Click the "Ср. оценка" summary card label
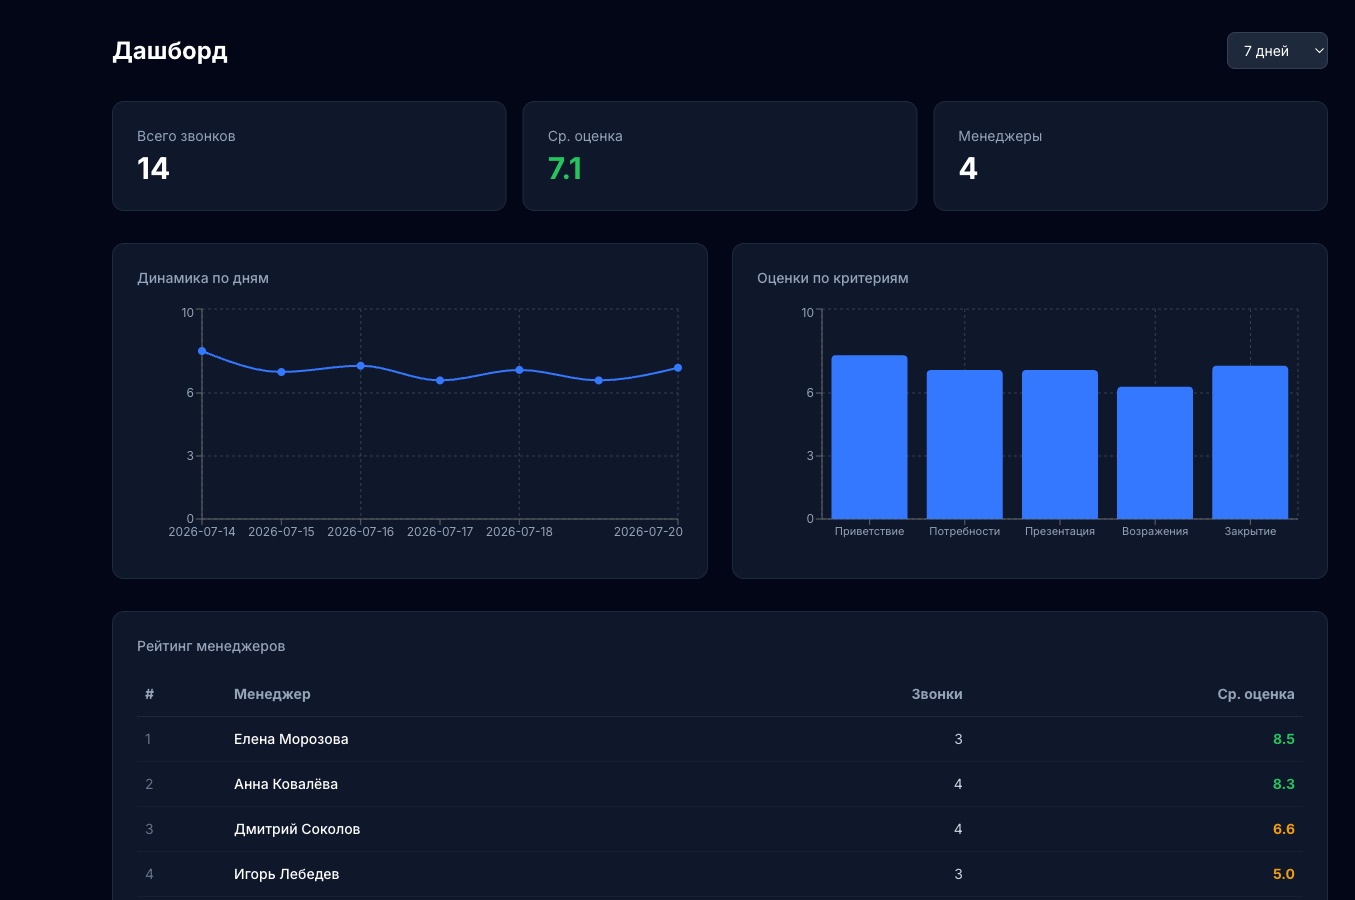The image size is (1355, 900). 585,136
